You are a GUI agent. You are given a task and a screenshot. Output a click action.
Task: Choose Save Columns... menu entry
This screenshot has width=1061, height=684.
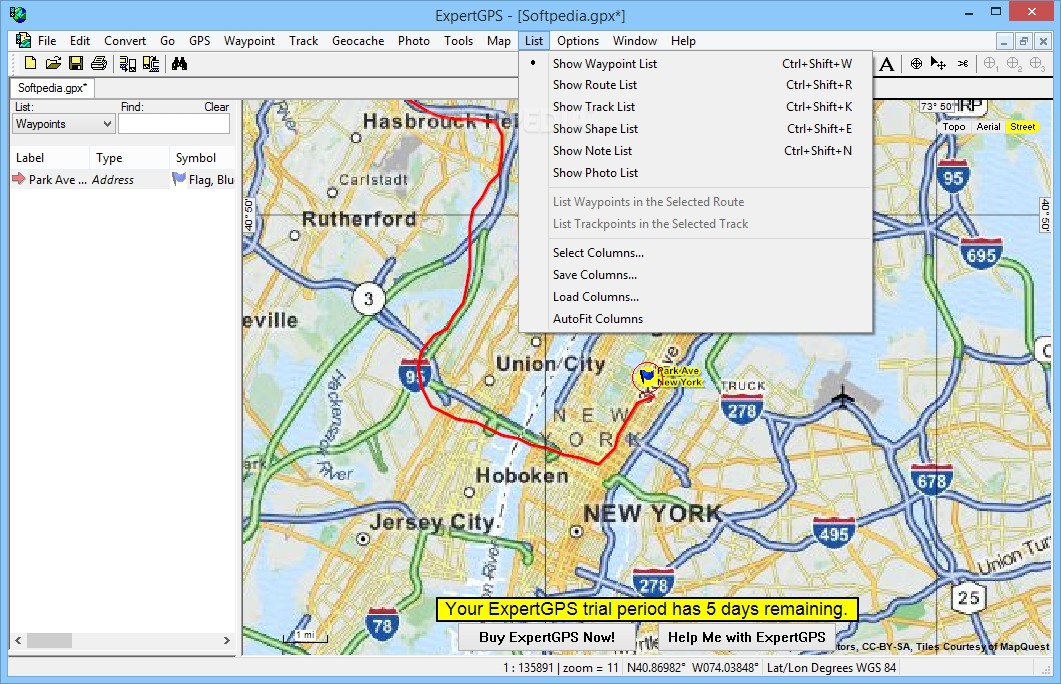[696, 275]
